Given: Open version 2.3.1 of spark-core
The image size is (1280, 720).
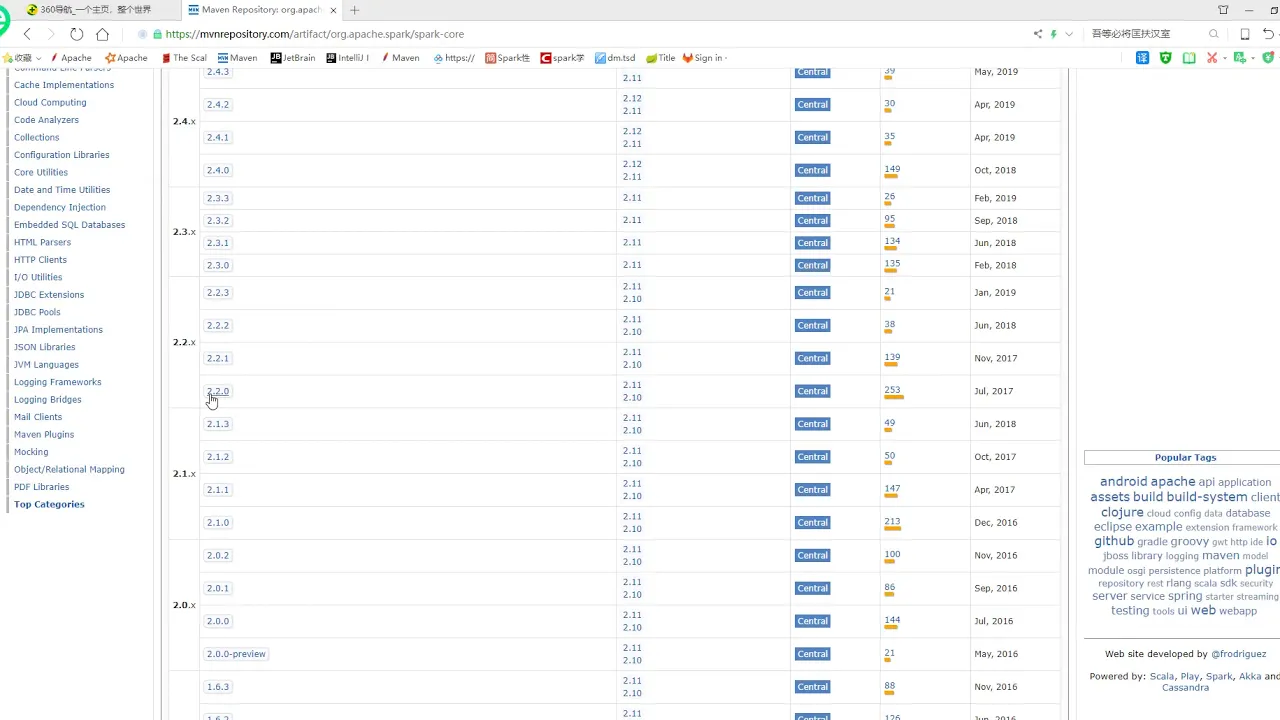Looking at the screenshot, I should point(218,243).
